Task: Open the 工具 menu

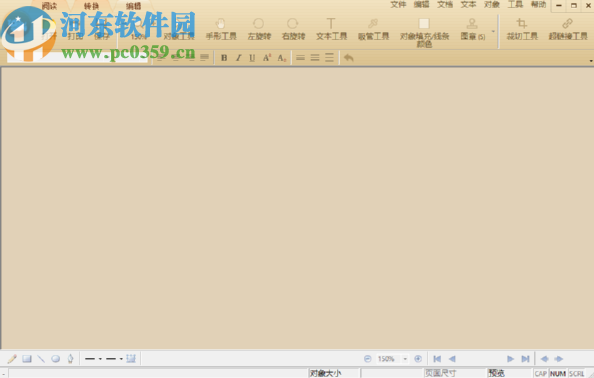Action: tap(515, 5)
